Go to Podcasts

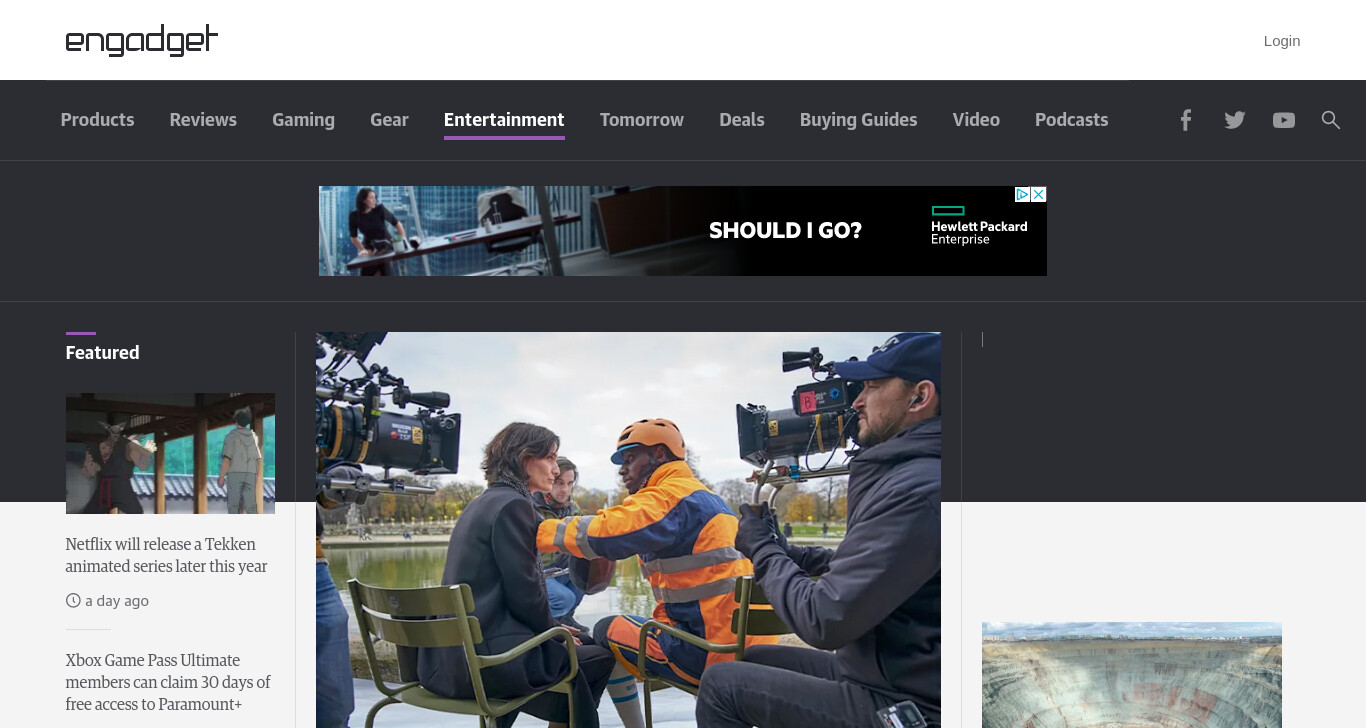tap(1071, 120)
